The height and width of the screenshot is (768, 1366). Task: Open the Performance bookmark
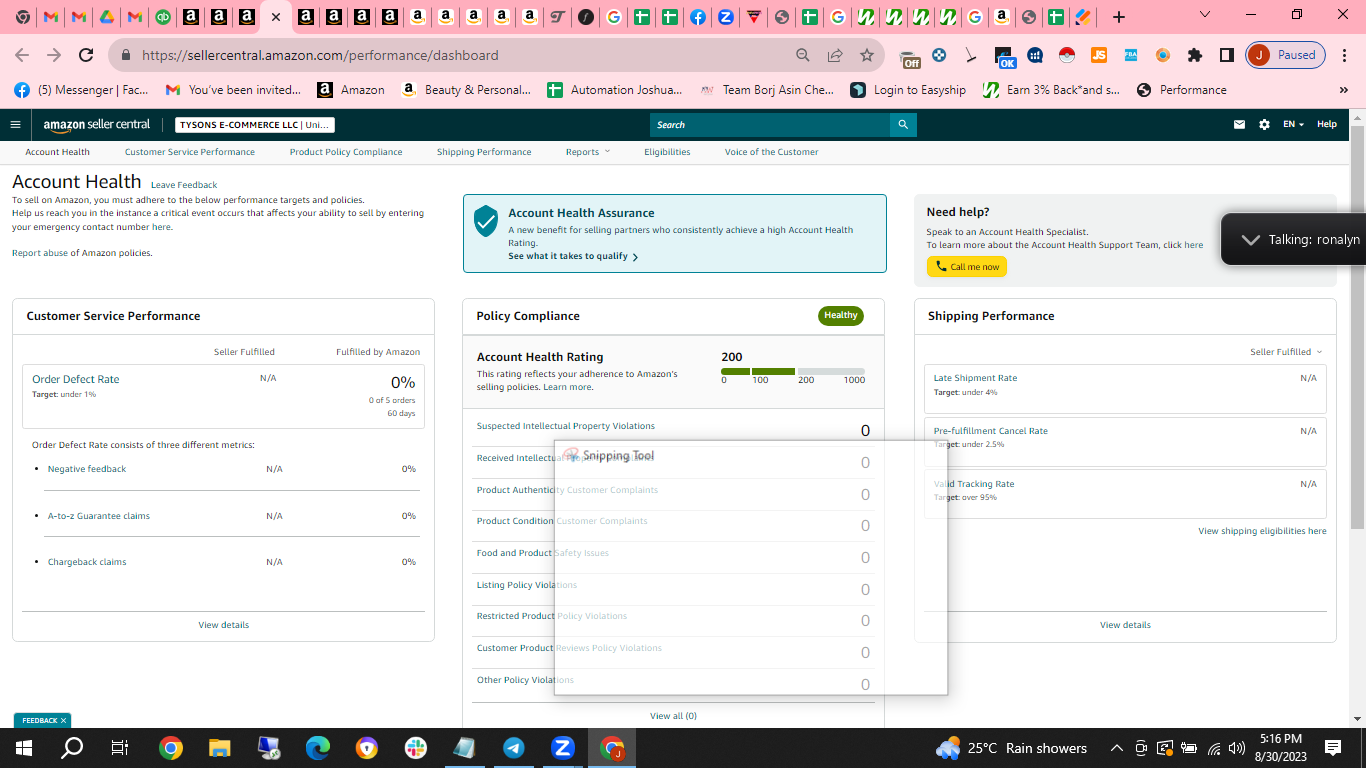coord(1181,90)
